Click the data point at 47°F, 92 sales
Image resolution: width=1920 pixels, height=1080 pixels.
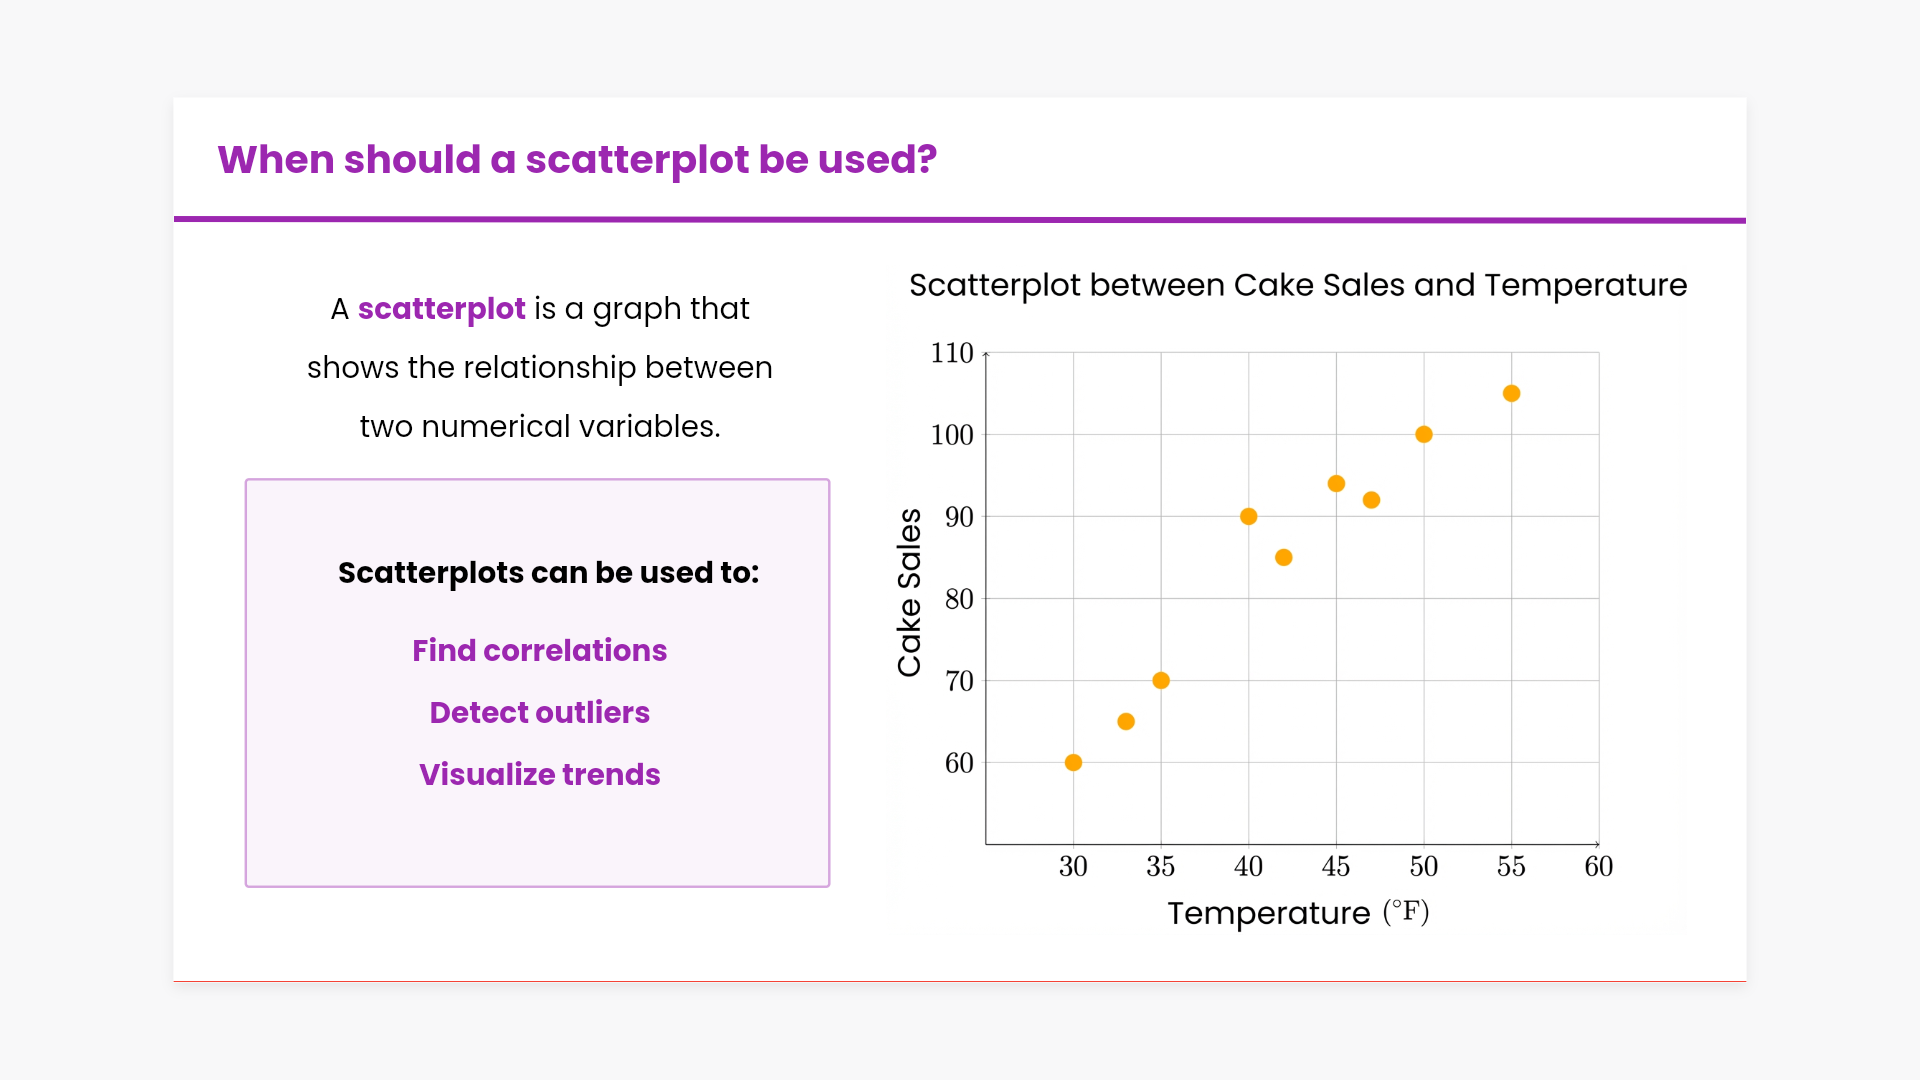(1371, 500)
